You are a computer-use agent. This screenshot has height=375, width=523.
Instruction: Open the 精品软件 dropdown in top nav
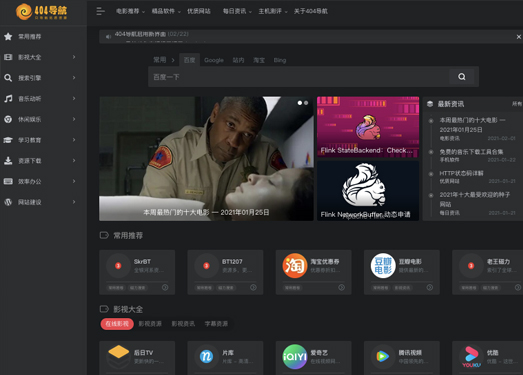[x=166, y=11]
